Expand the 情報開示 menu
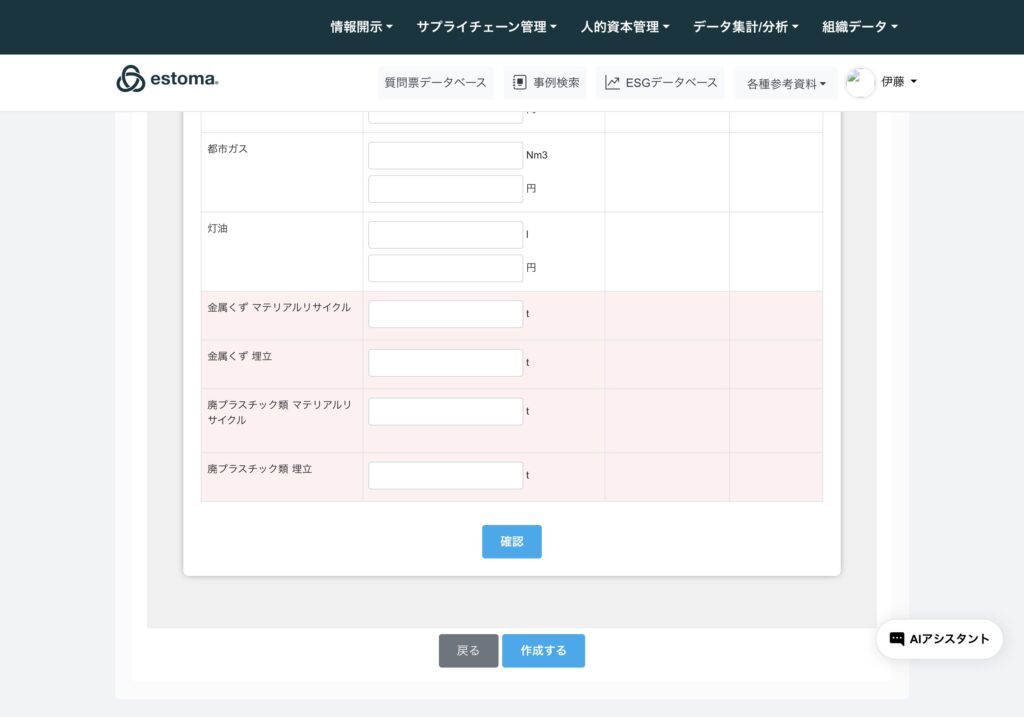The image size is (1024, 717). point(361,27)
